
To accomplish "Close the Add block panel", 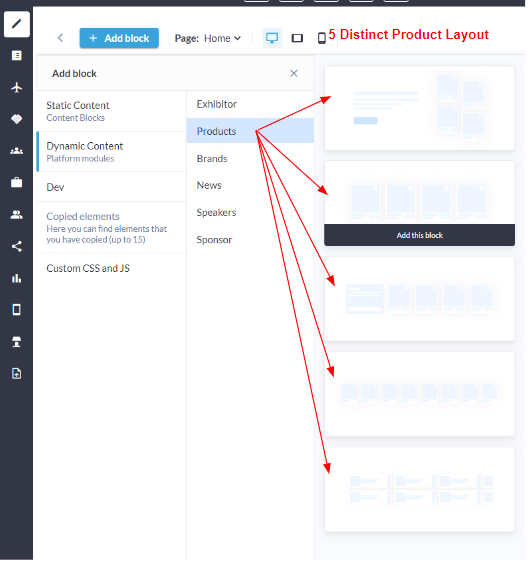I will 294,73.
